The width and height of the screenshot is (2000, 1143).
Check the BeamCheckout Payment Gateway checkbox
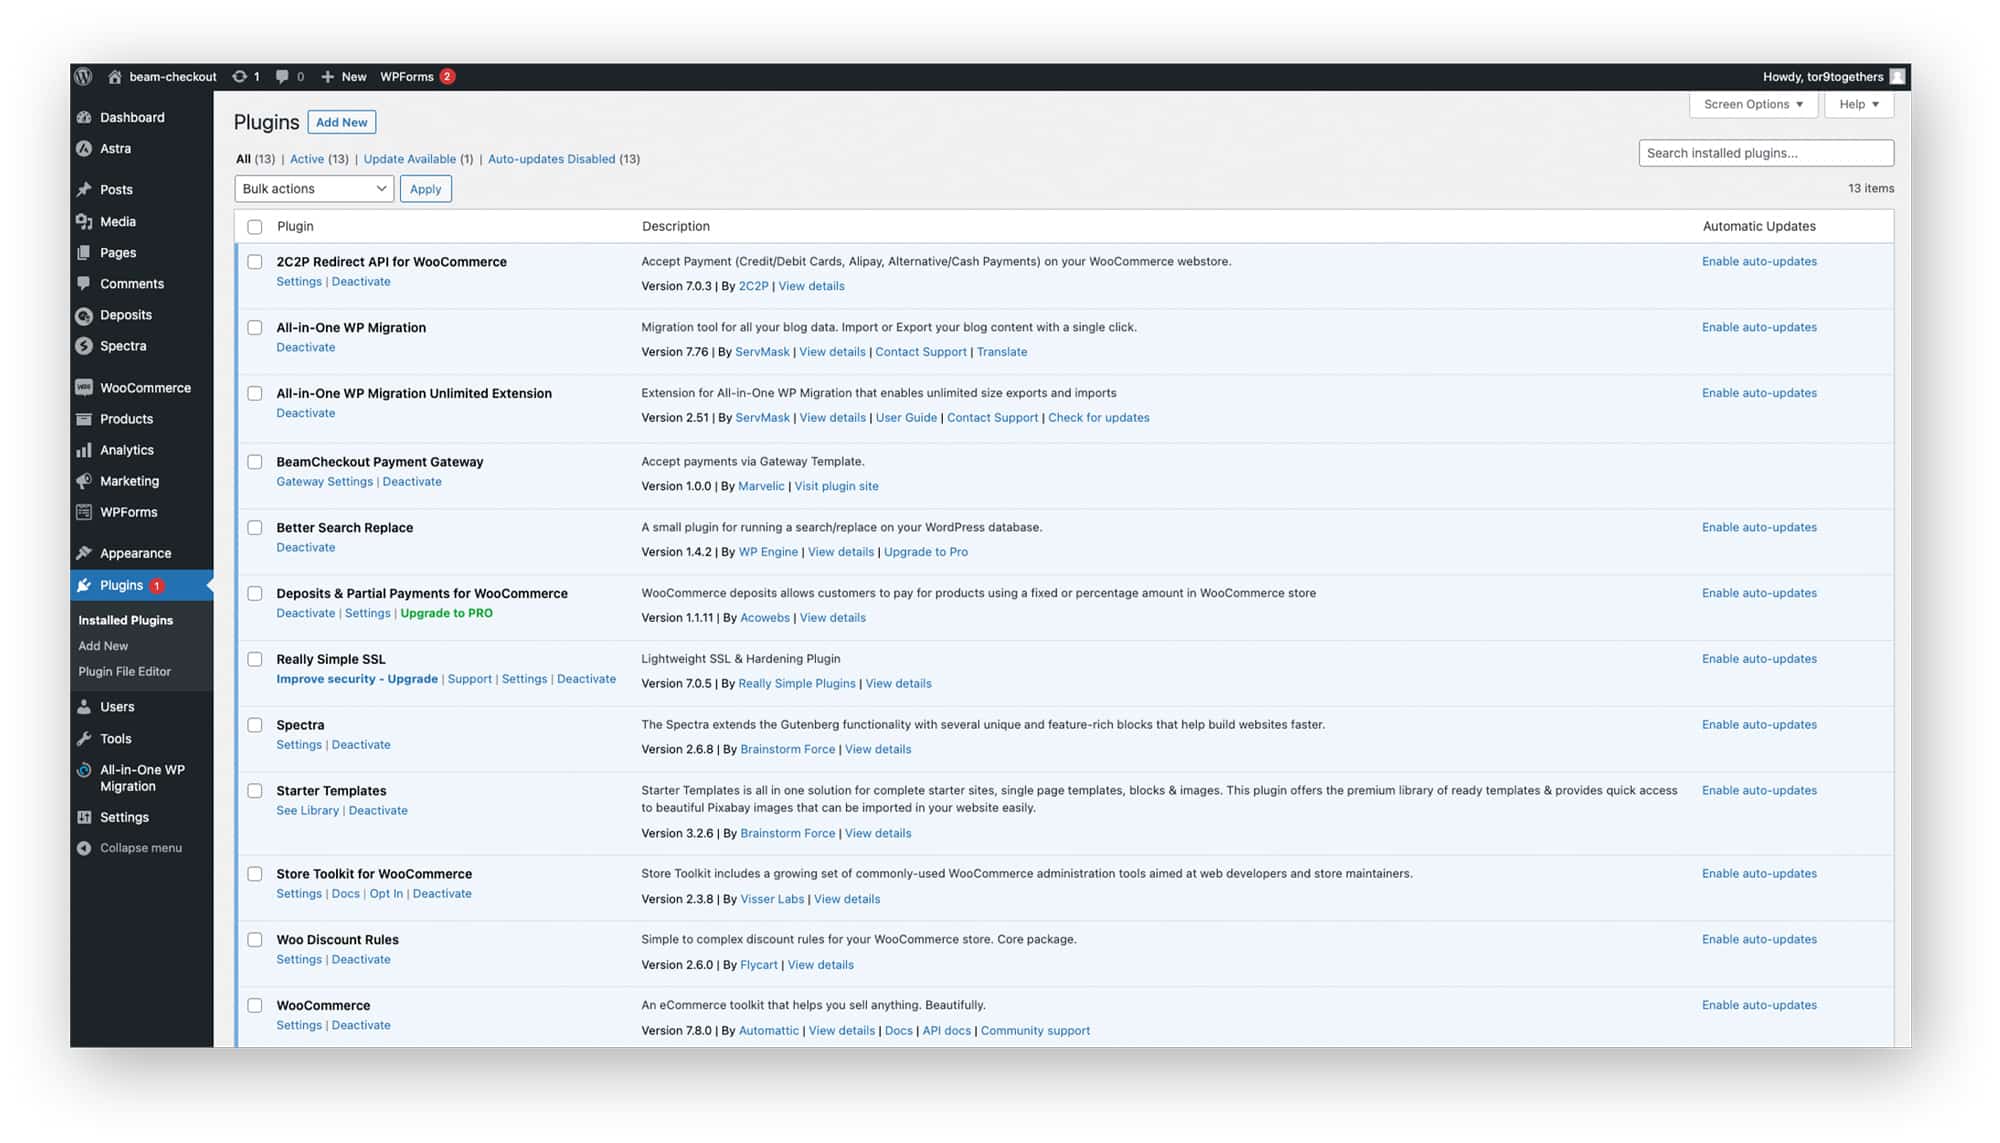click(x=255, y=462)
